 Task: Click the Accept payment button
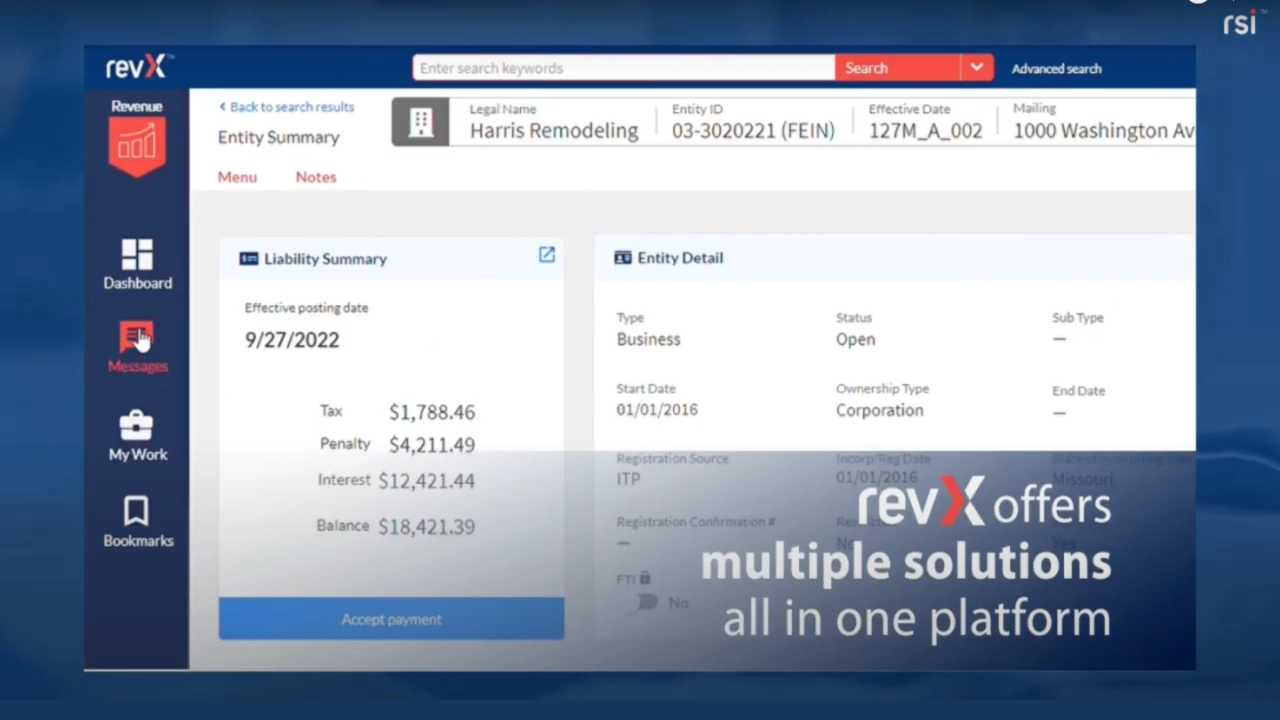tap(391, 619)
